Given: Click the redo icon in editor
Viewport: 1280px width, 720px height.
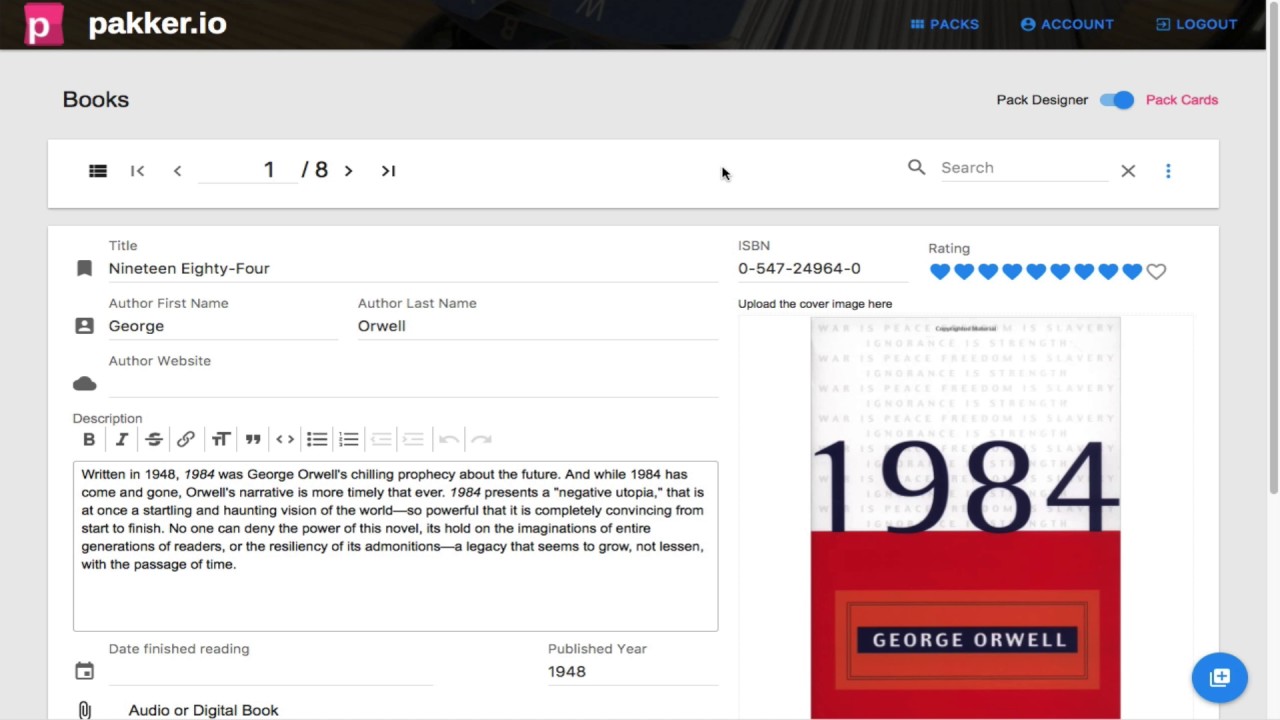Looking at the screenshot, I should [481, 439].
